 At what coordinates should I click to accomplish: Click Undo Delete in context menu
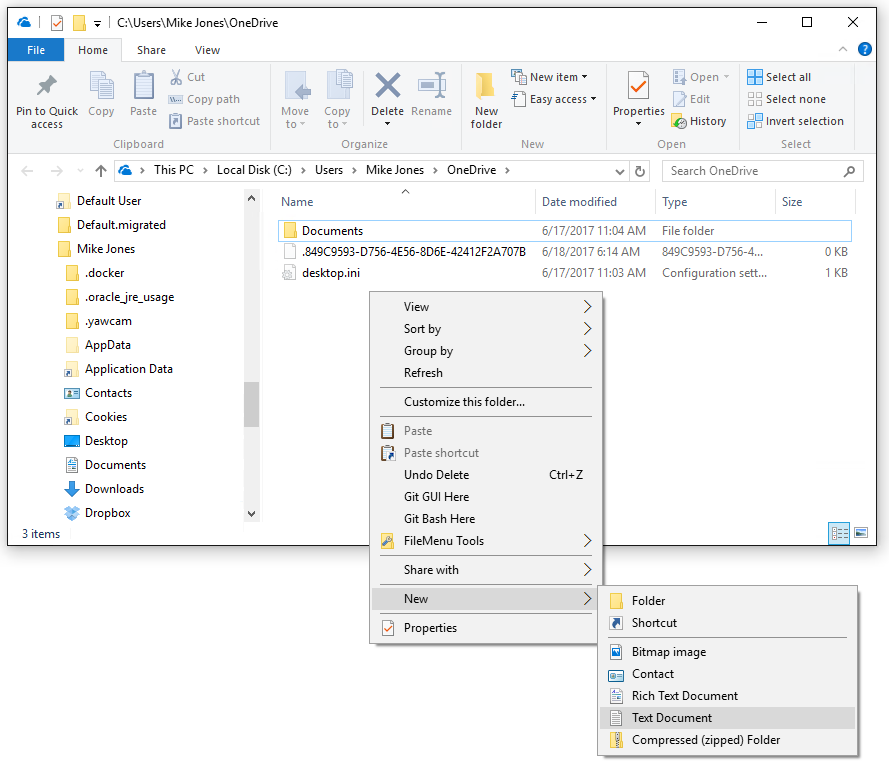(x=485, y=475)
